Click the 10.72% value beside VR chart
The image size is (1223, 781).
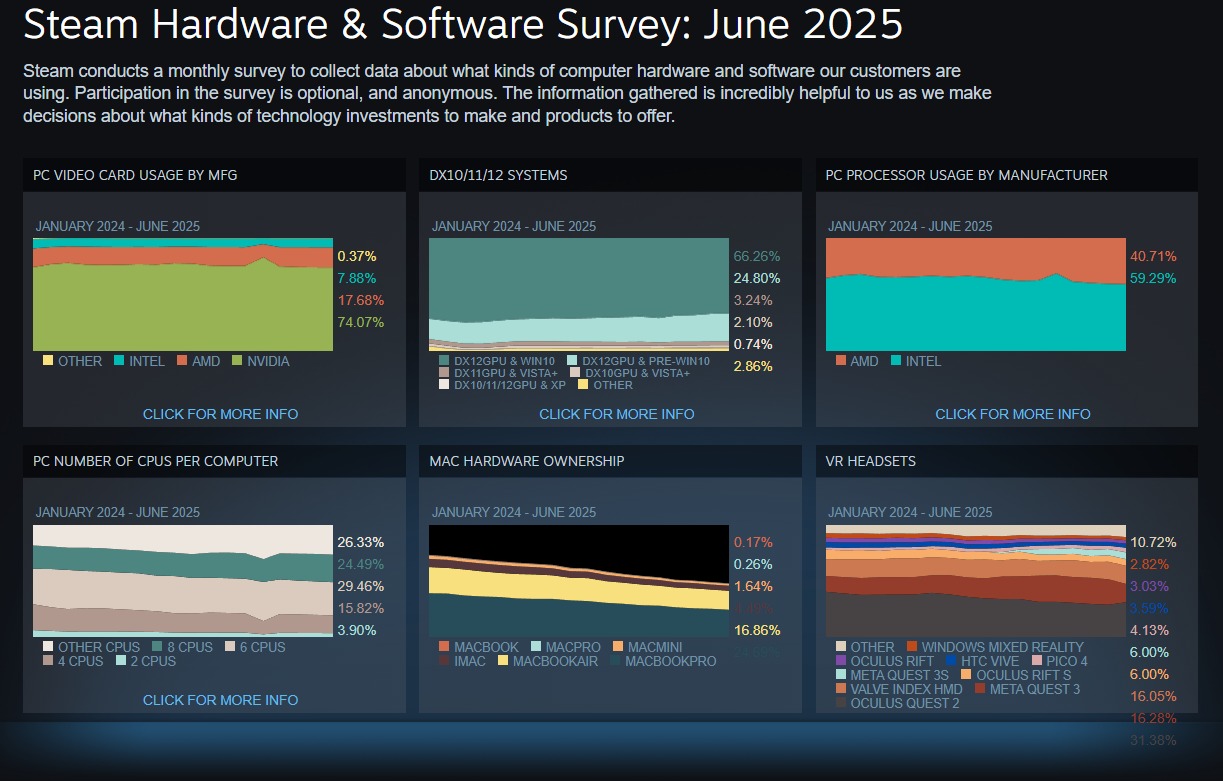[x=1153, y=542]
